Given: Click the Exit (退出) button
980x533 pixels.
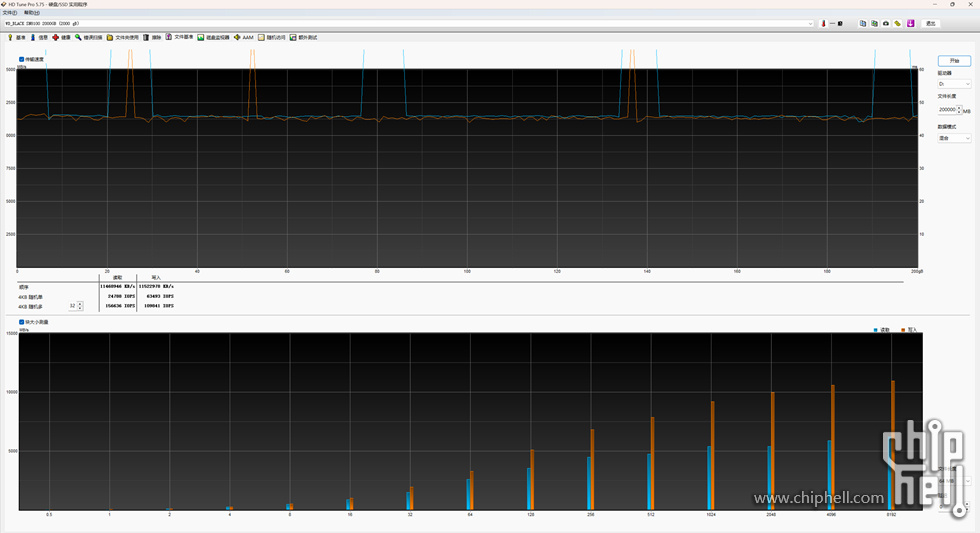Looking at the screenshot, I should pos(931,24).
